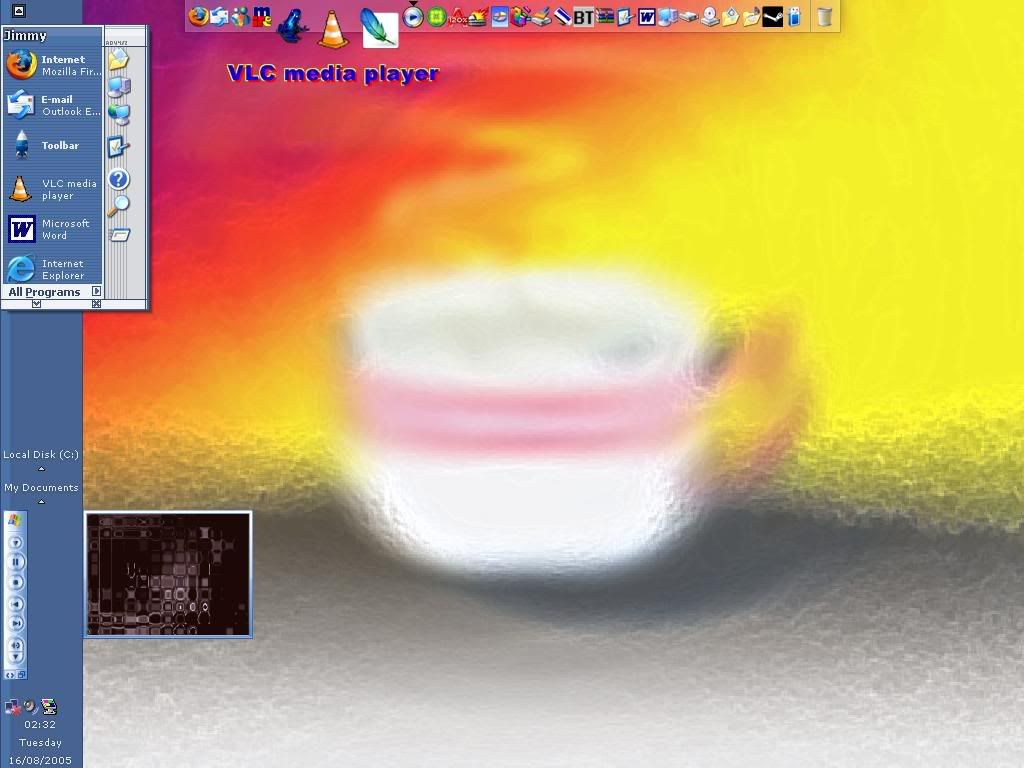Click the Microsoft Word dock icon
The width and height of the screenshot is (1024, 768).
(647, 17)
